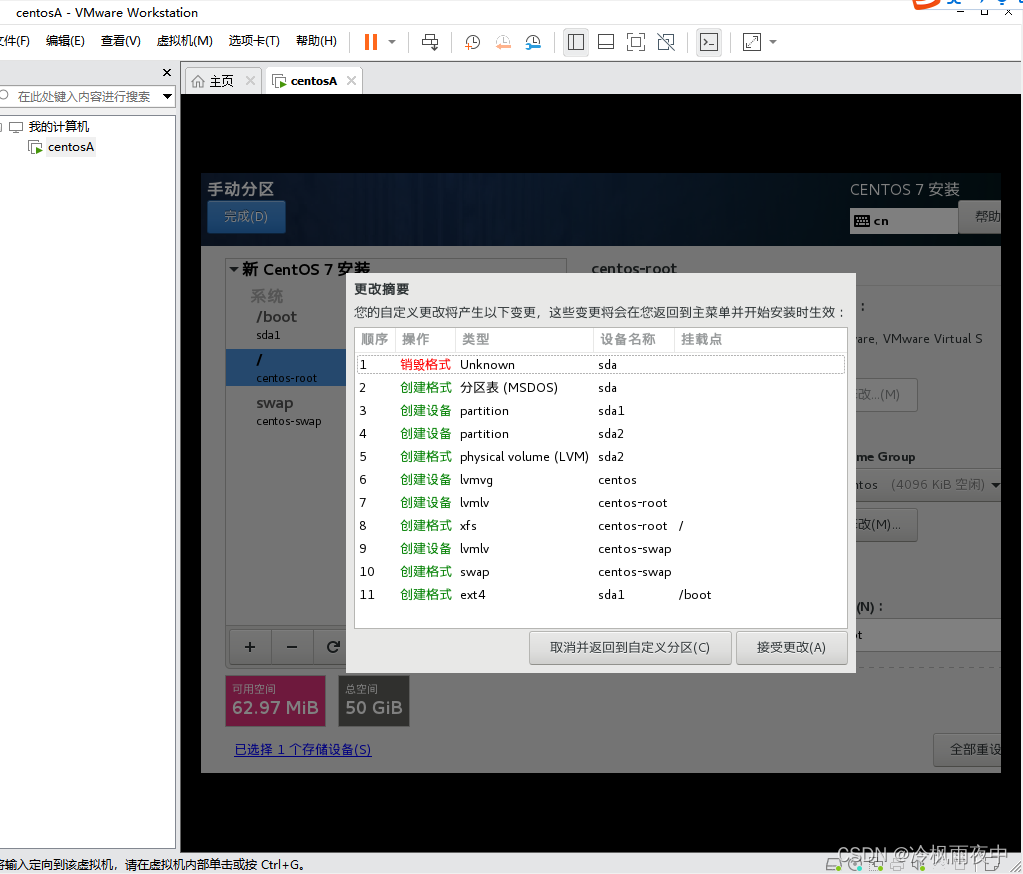The height and width of the screenshot is (874, 1023).
Task: Select the swap centos-swap entry
Action: click(286, 411)
